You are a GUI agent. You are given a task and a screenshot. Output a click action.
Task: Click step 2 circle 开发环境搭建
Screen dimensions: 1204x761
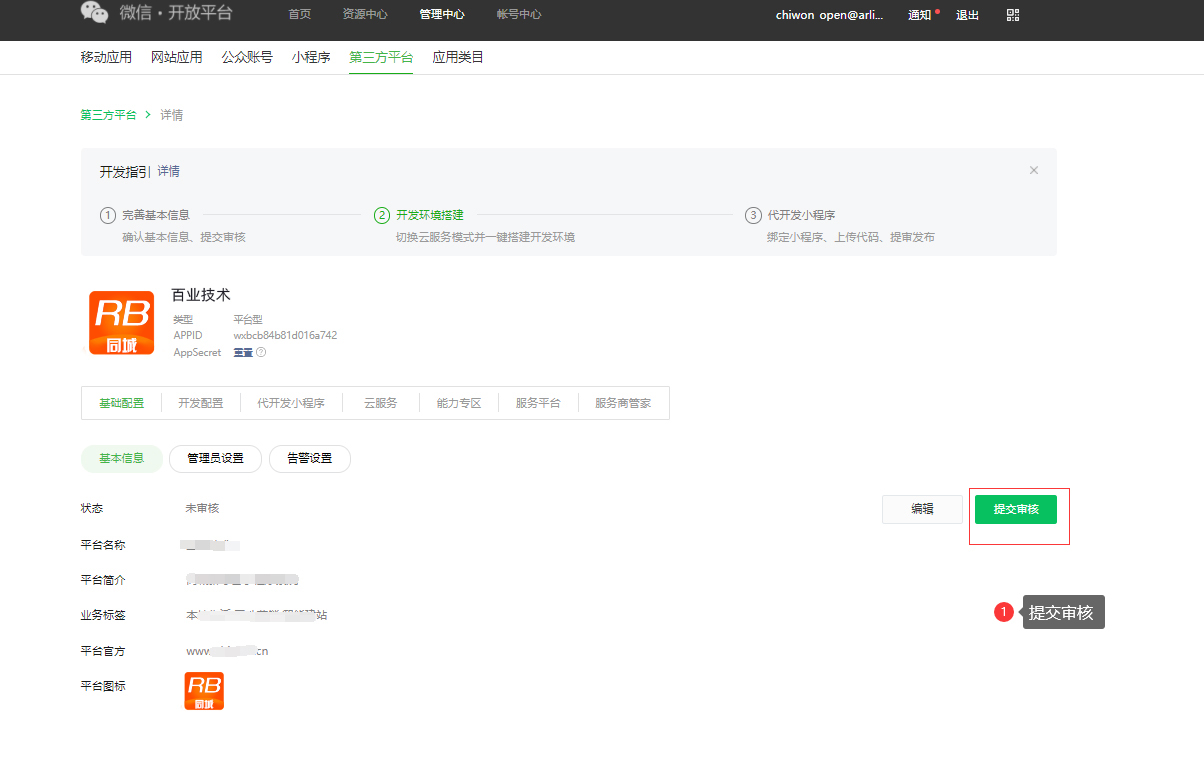tap(382, 215)
